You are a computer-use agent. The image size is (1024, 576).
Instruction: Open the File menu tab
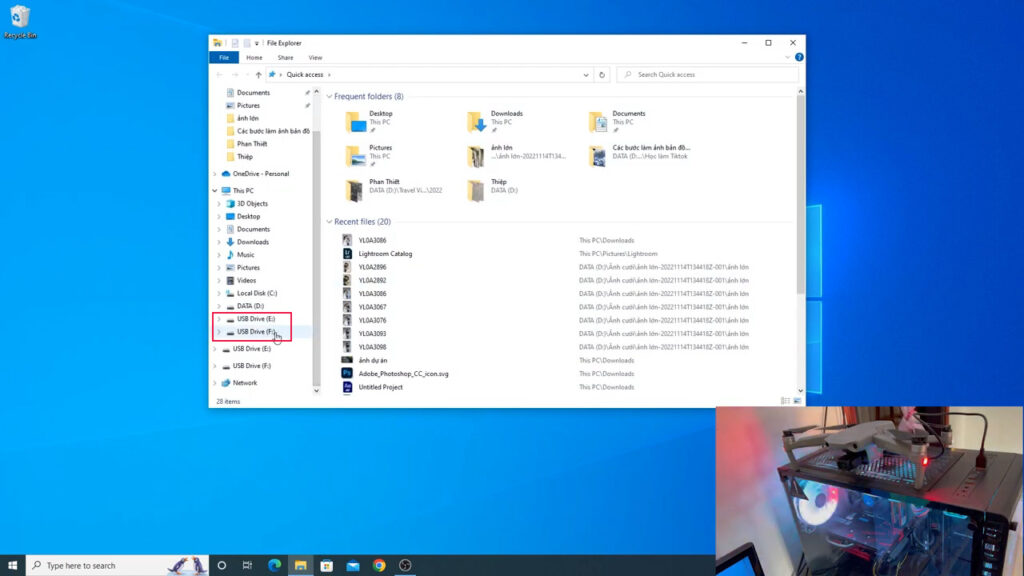point(224,57)
